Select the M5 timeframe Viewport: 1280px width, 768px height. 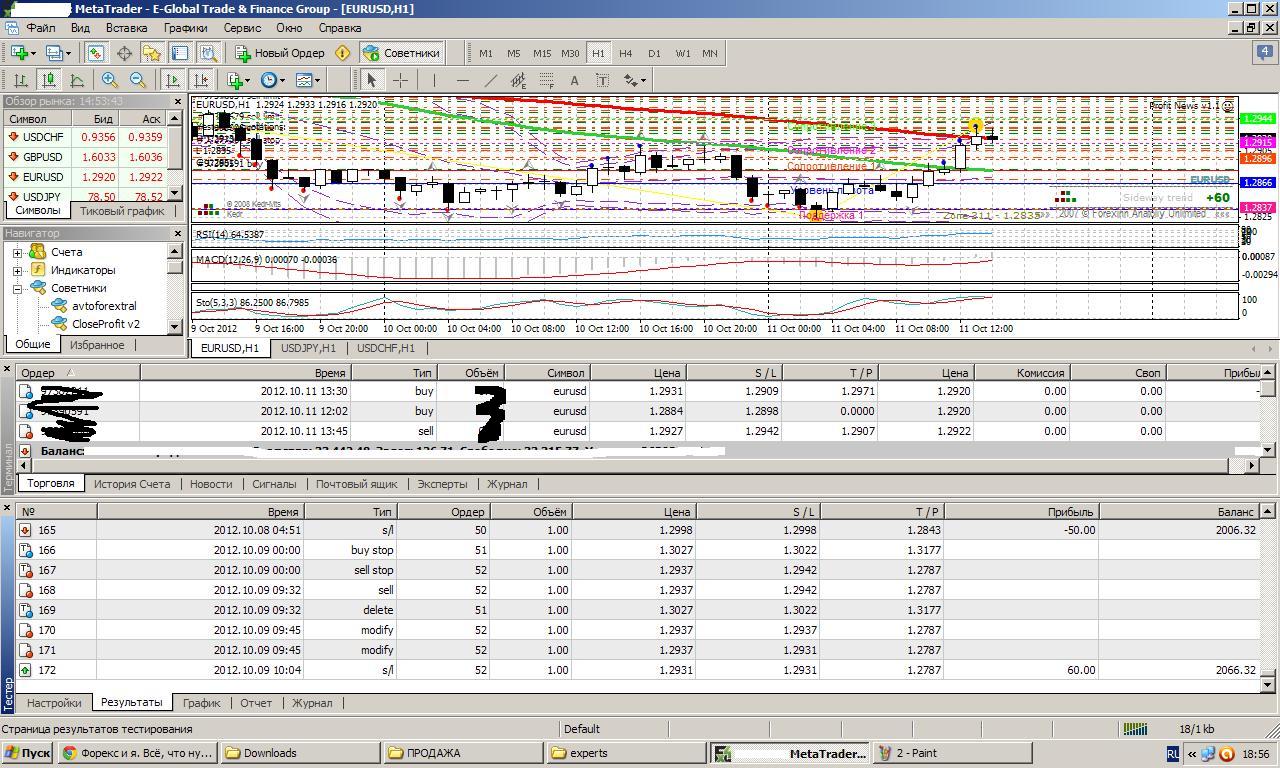click(x=513, y=53)
